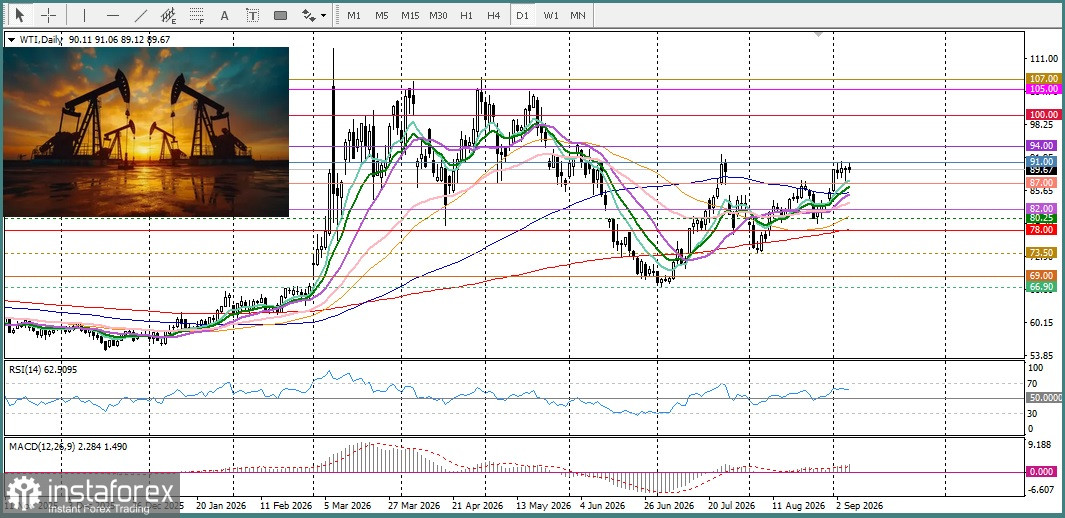Pick the equidistant channel tool

pyautogui.click(x=168, y=15)
